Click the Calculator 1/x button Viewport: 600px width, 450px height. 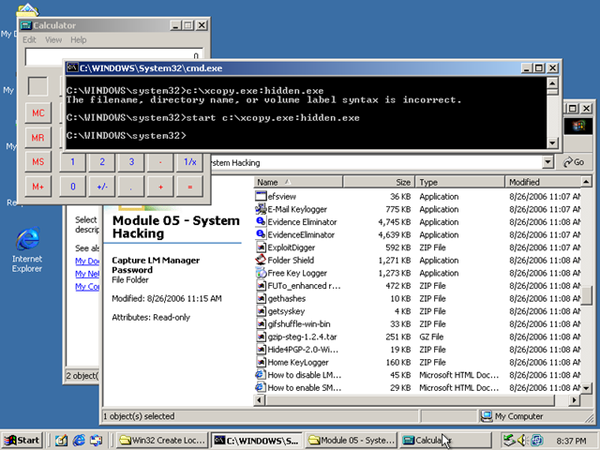pyautogui.click(x=190, y=162)
